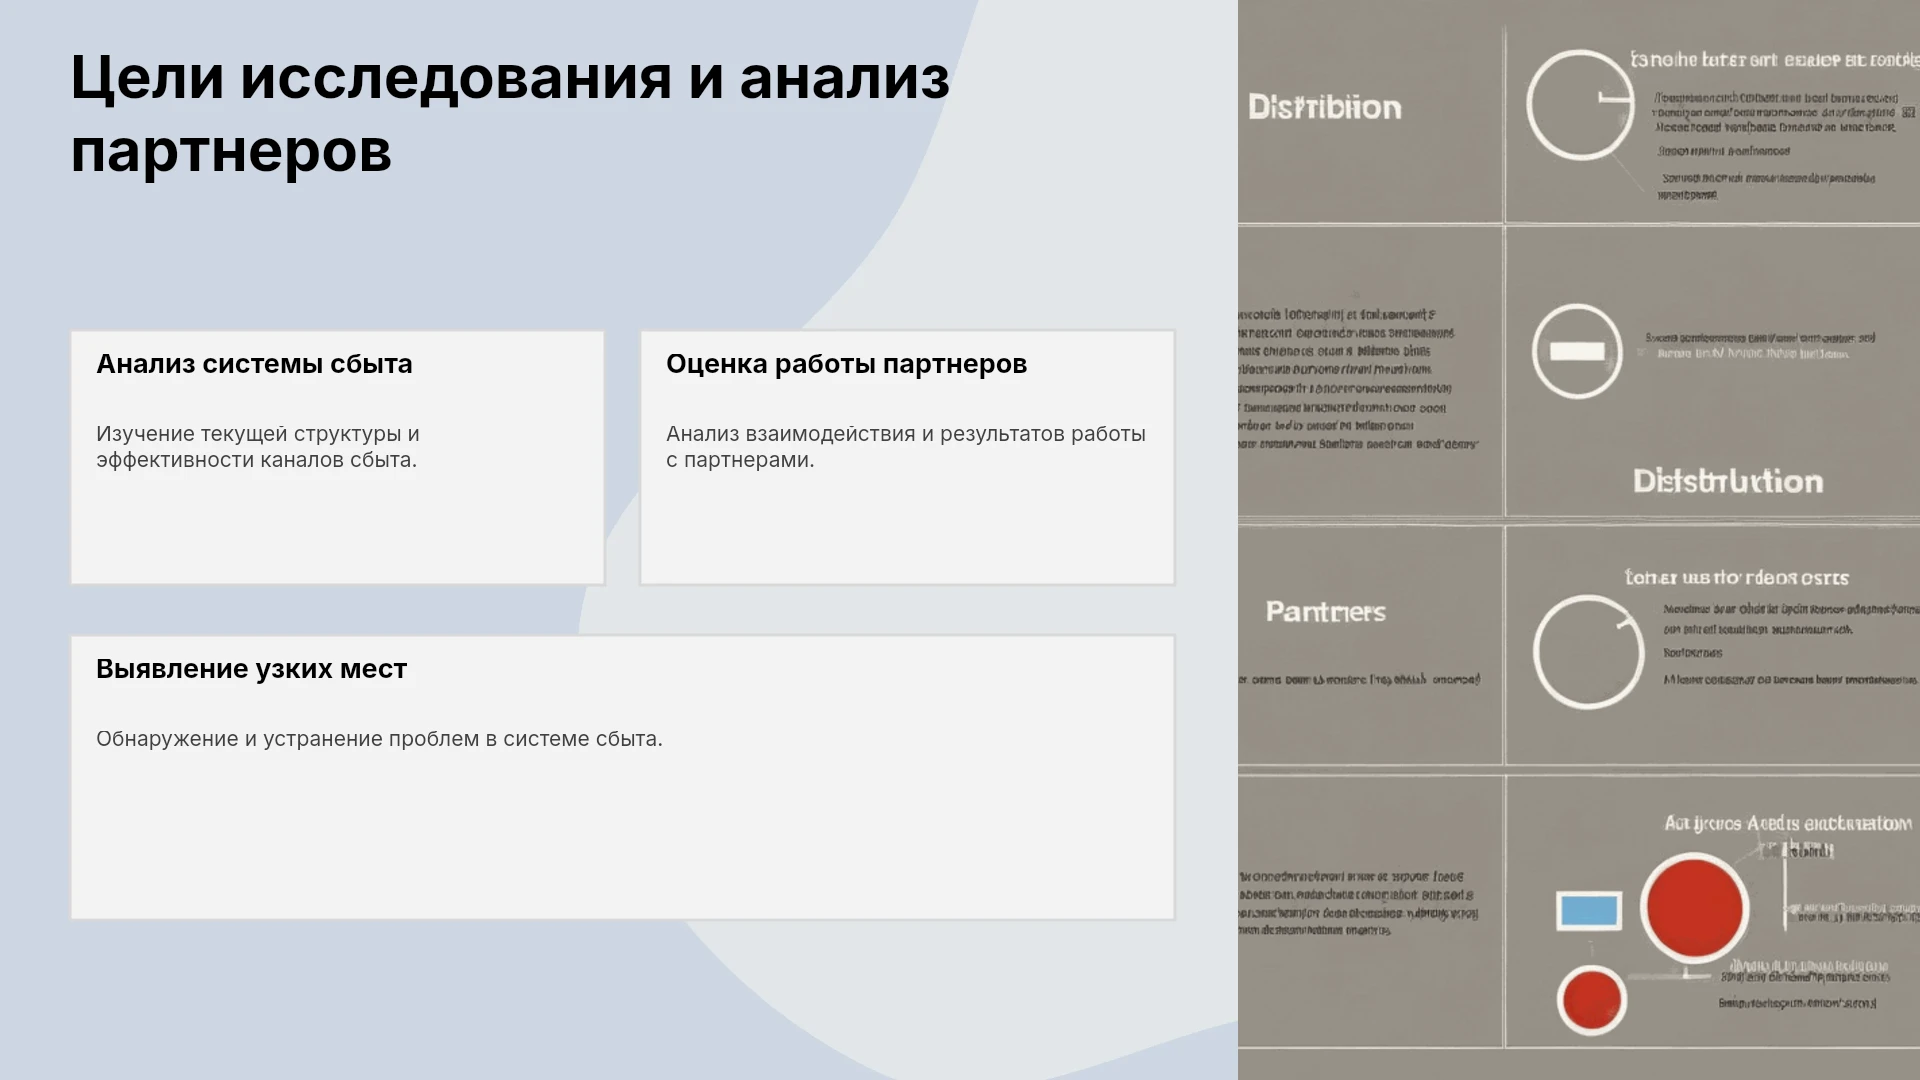Click the slide title "Цели исследования и анализ партнеров"

click(x=510, y=114)
